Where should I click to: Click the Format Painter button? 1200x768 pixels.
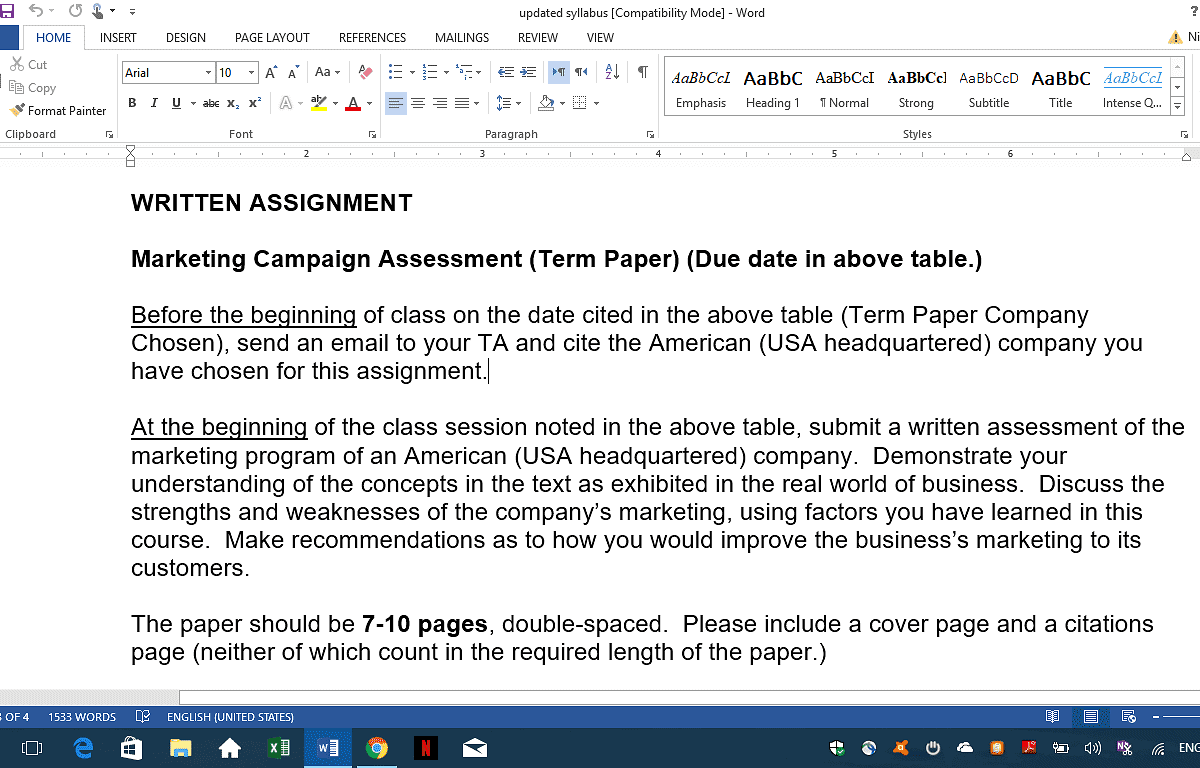coord(58,111)
